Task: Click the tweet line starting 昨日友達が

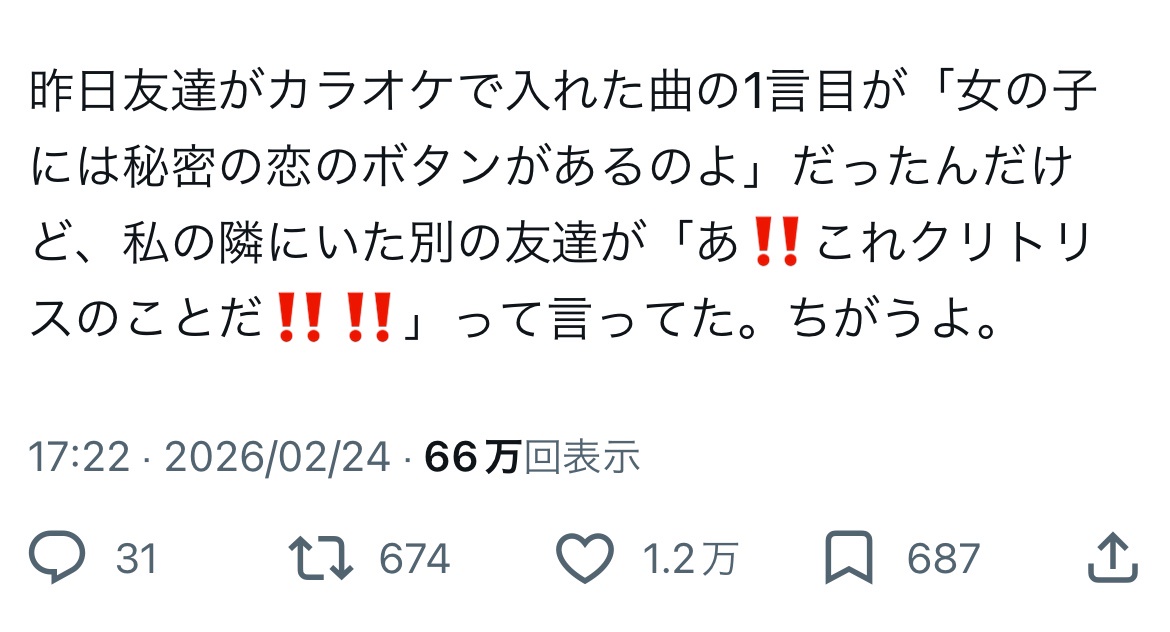Action: (x=563, y=91)
